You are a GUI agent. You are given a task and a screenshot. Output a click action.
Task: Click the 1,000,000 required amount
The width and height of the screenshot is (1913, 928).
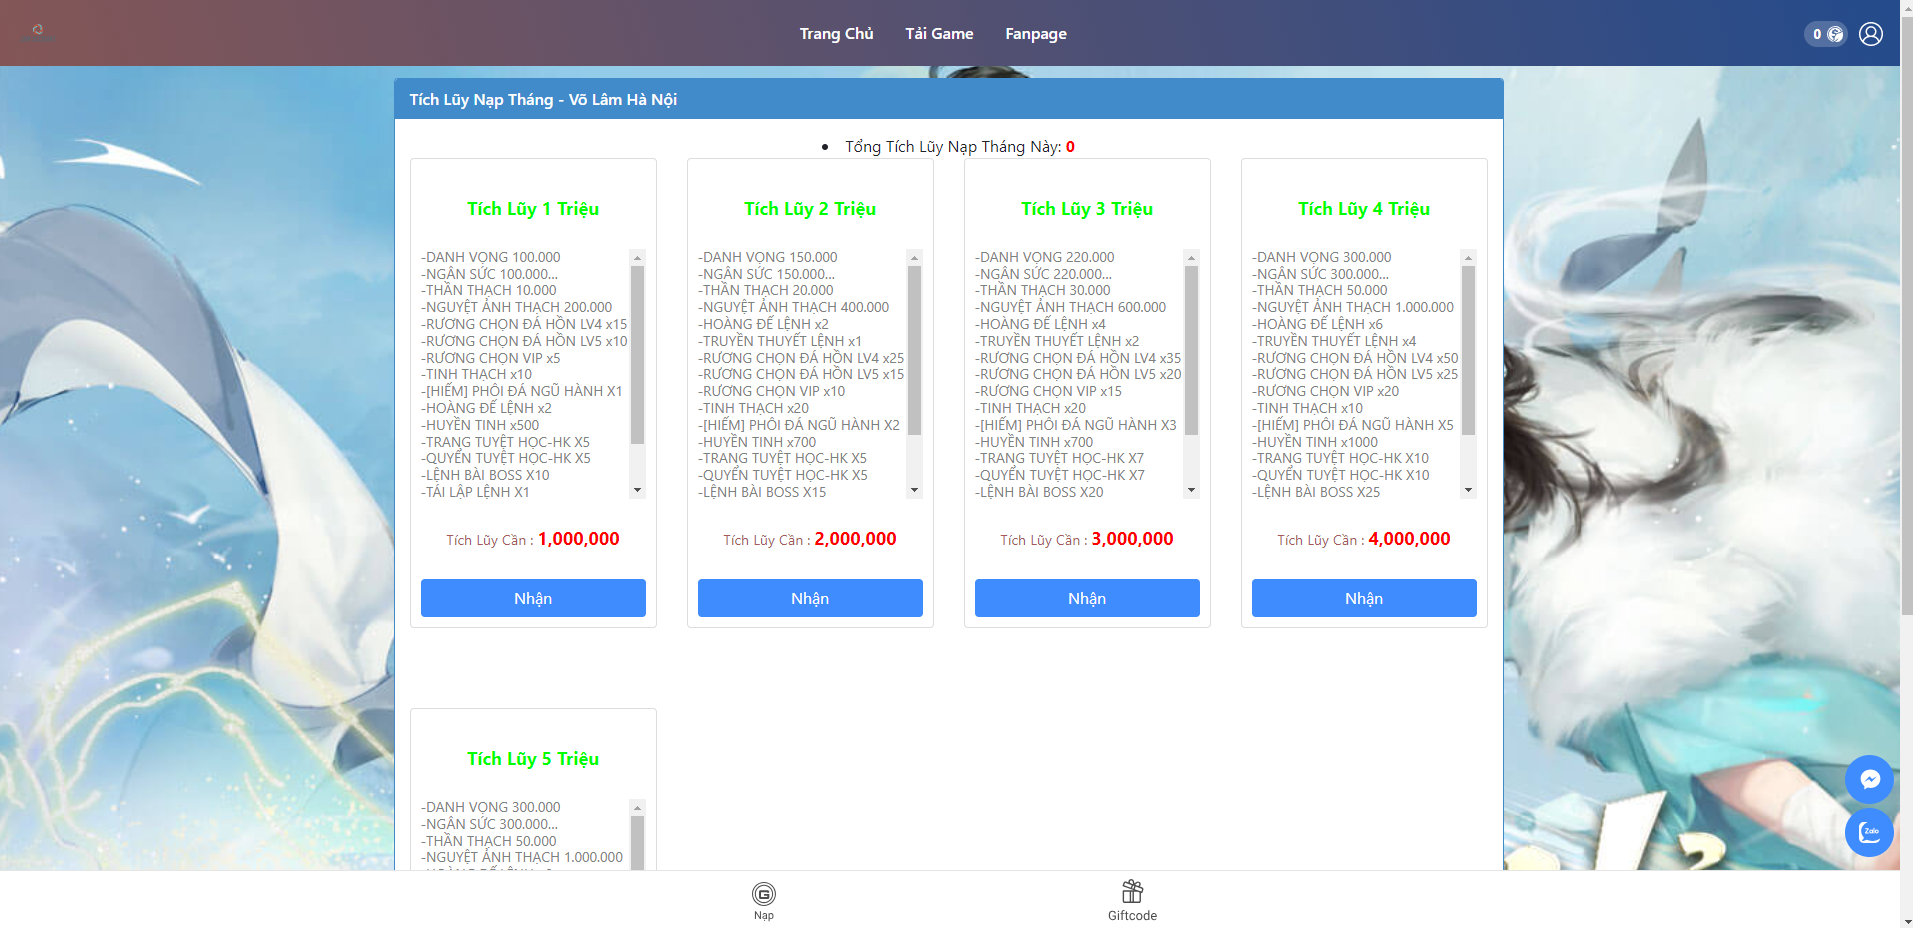pyautogui.click(x=579, y=539)
